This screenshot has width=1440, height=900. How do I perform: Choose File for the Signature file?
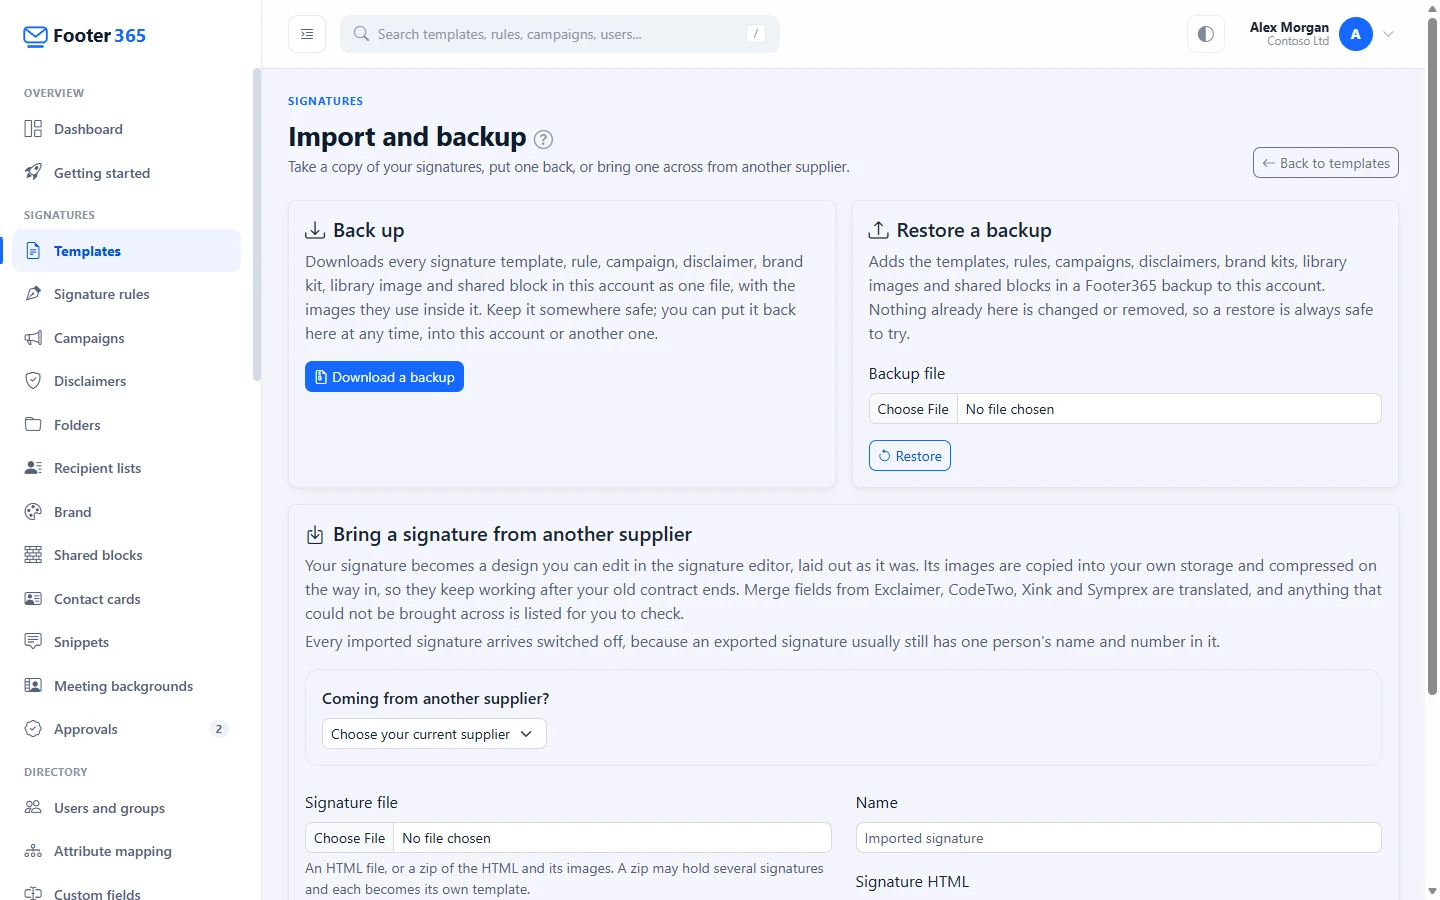(349, 838)
